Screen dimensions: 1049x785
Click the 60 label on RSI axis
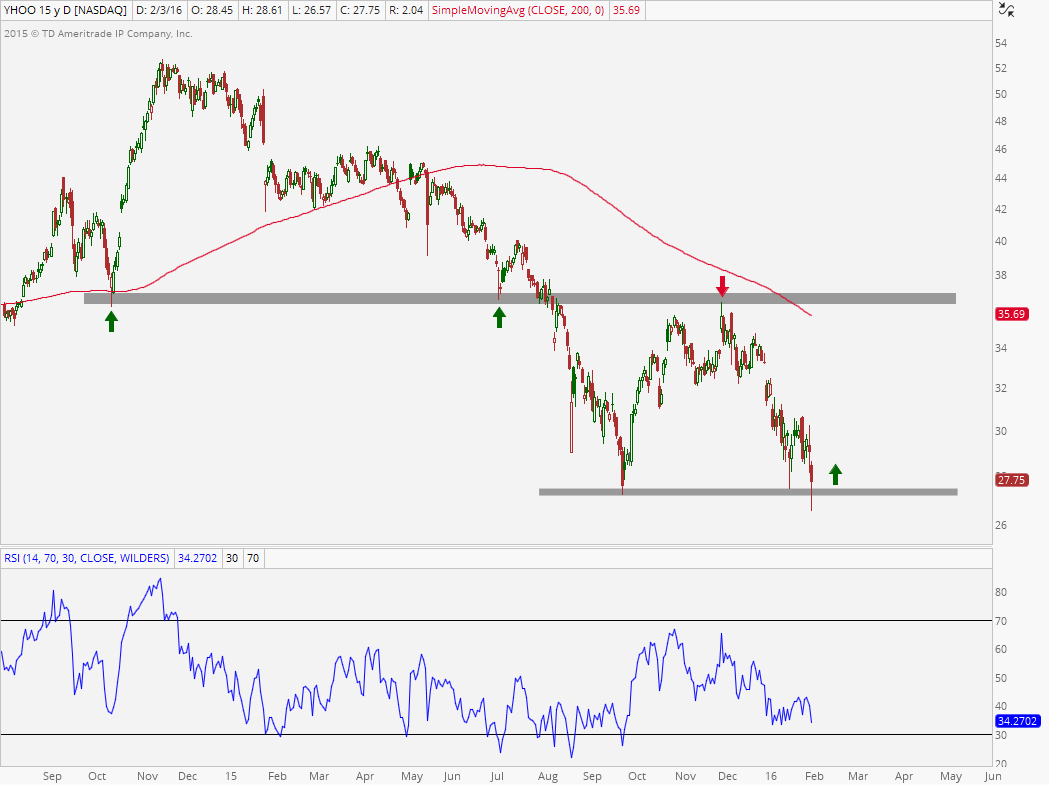1001,649
